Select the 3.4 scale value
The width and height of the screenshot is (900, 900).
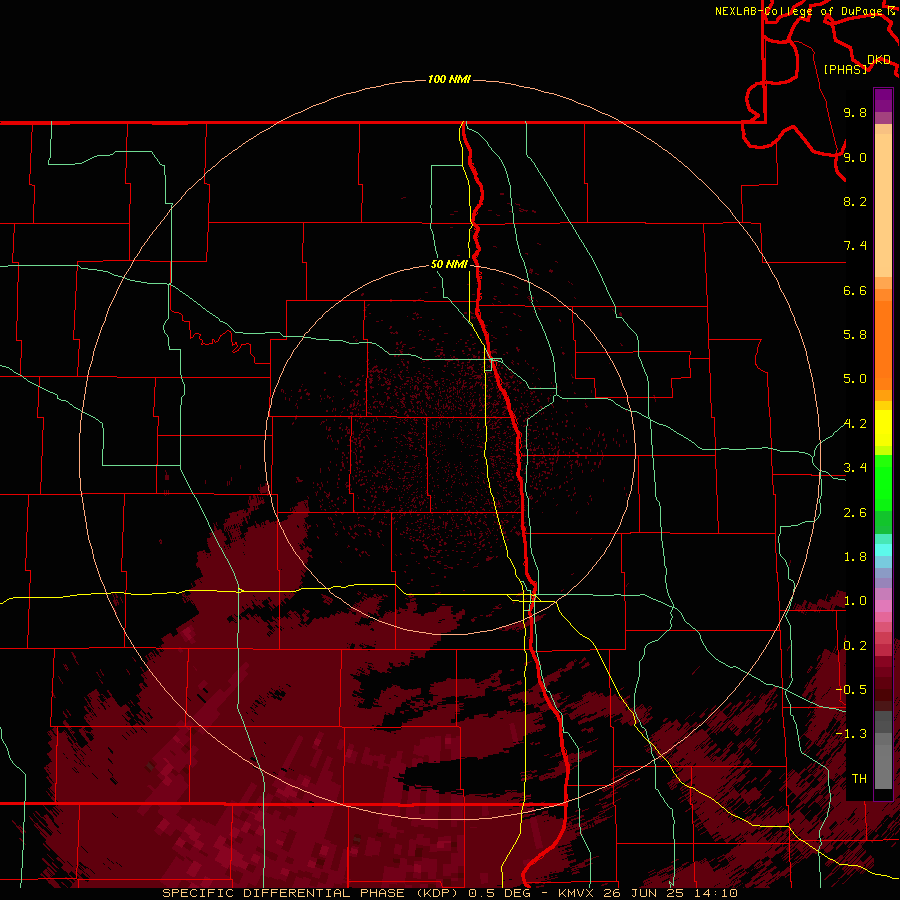click(x=855, y=468)
